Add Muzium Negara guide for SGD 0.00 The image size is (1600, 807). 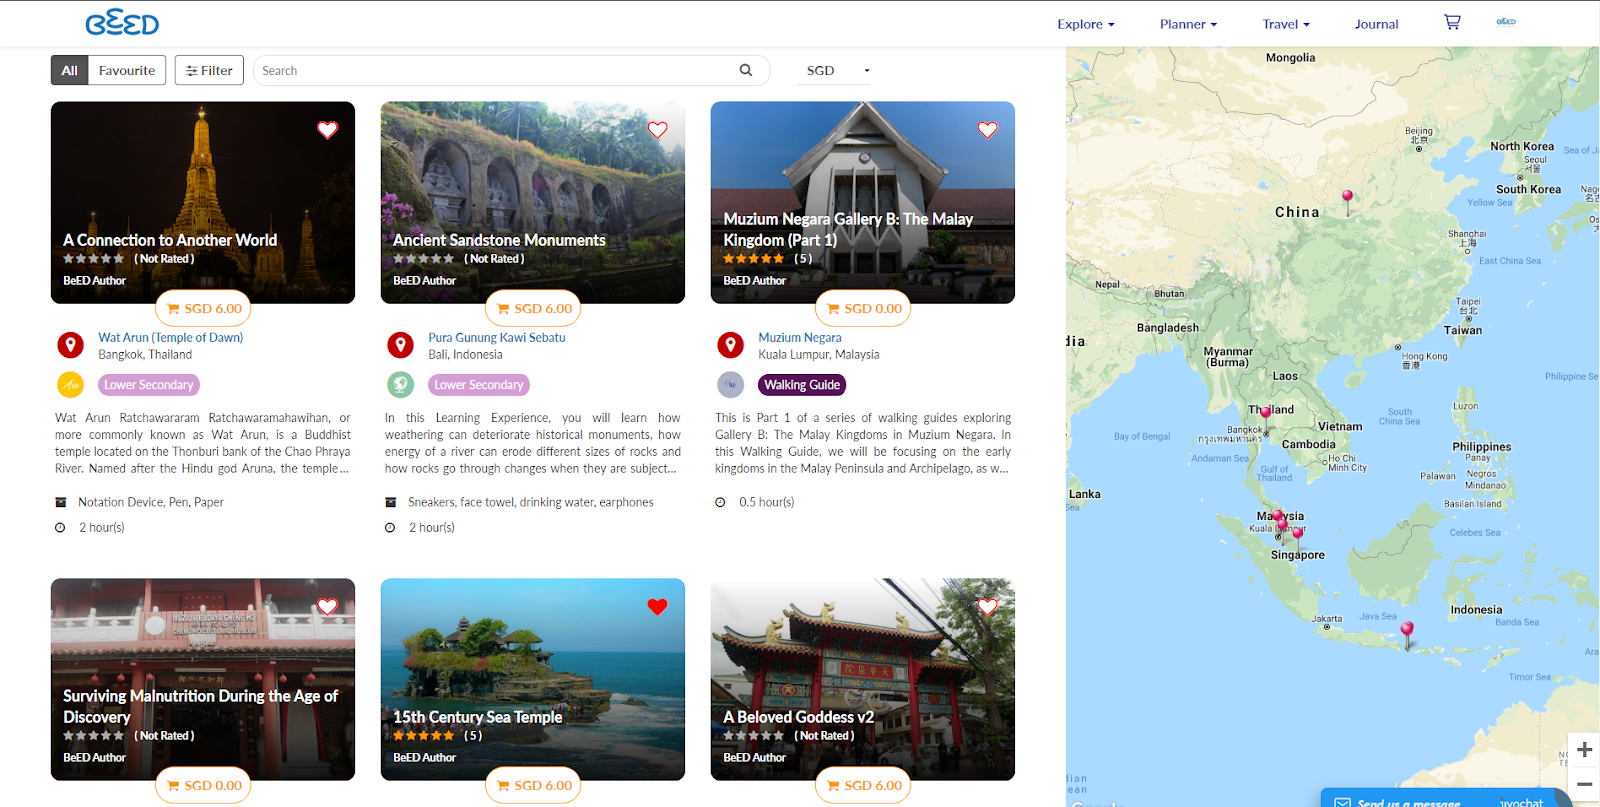pos(863,308)
